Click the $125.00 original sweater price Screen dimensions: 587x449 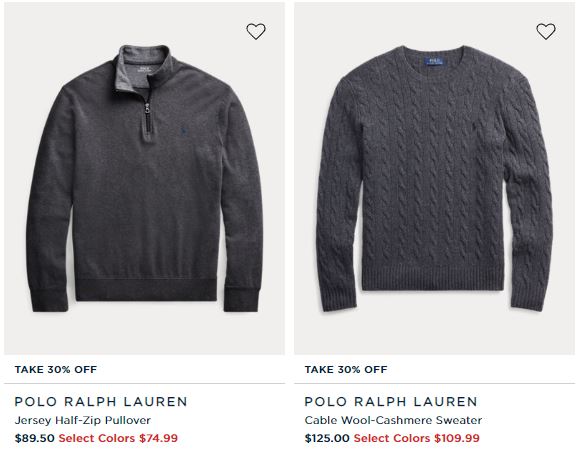(327, 438)
